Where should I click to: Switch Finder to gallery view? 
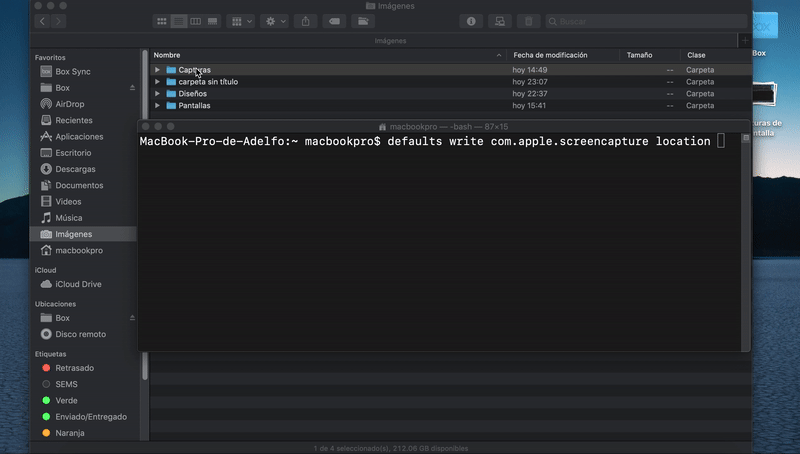(212, 21)
